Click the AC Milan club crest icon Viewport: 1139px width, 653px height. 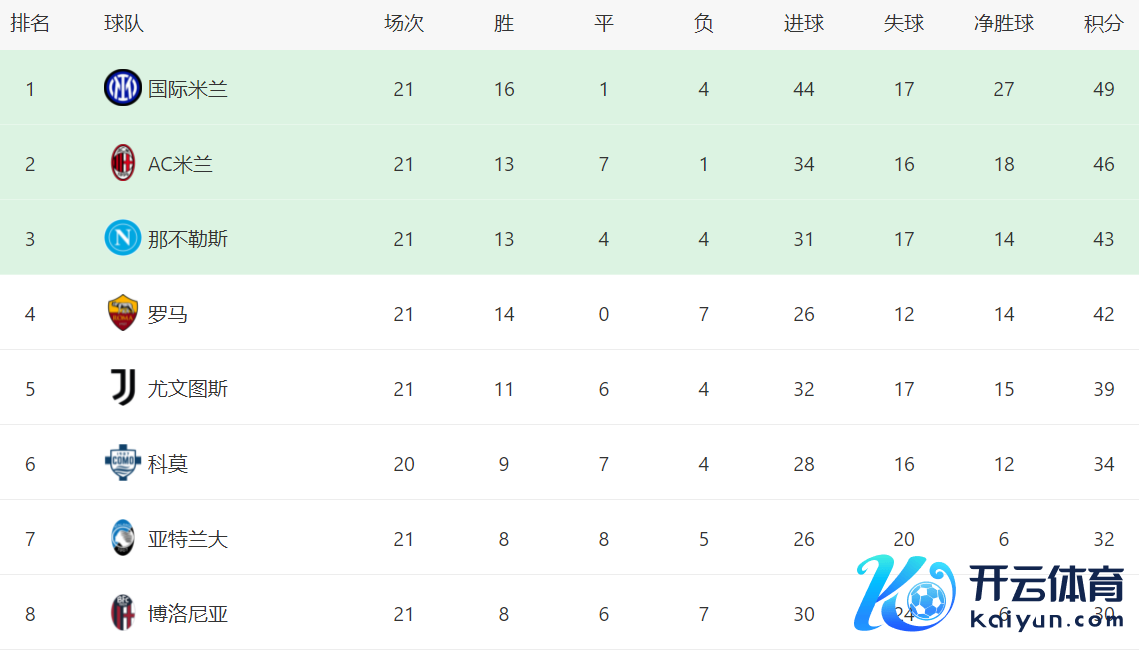(122, 163)
